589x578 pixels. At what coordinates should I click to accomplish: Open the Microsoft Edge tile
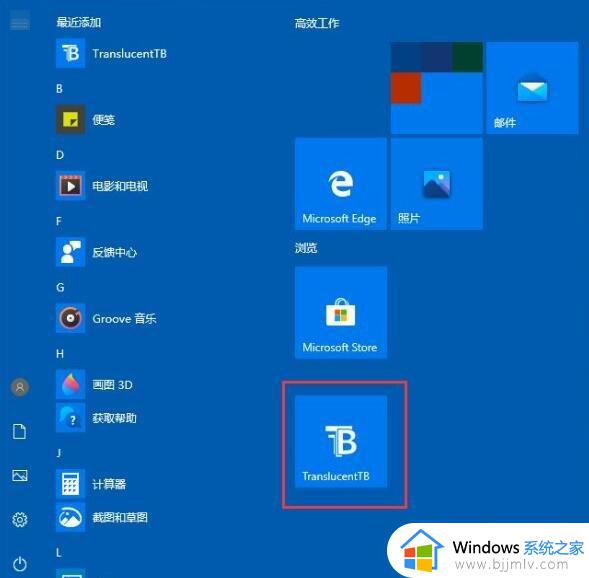point(341,184)
